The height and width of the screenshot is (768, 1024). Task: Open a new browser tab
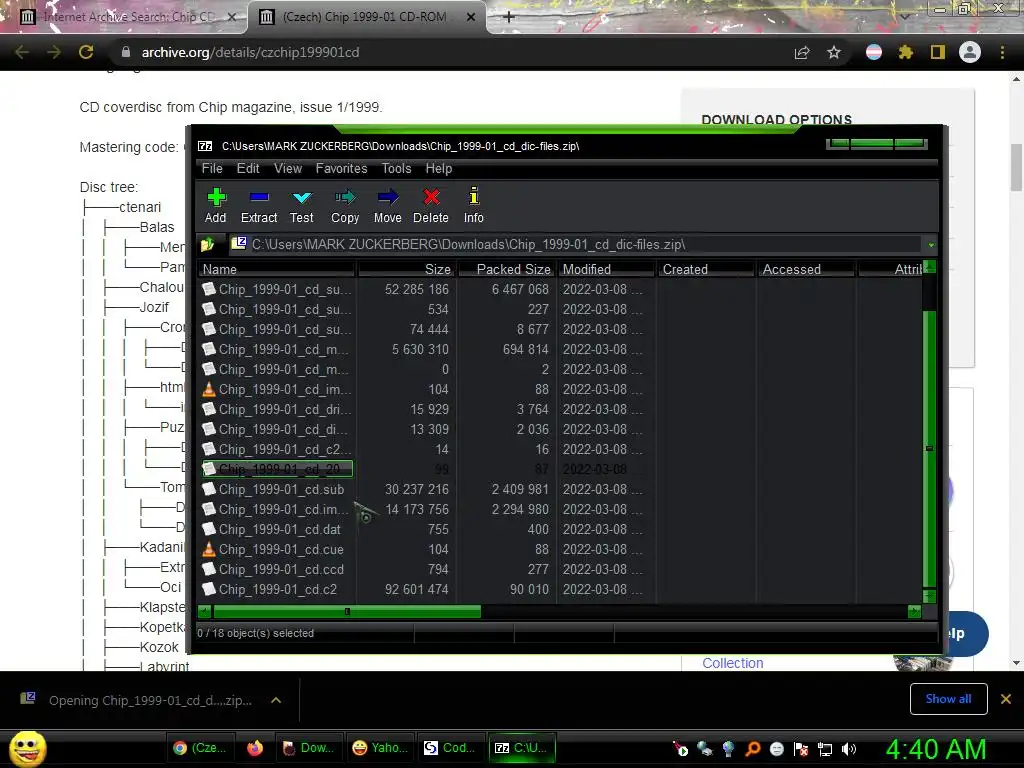509,17
